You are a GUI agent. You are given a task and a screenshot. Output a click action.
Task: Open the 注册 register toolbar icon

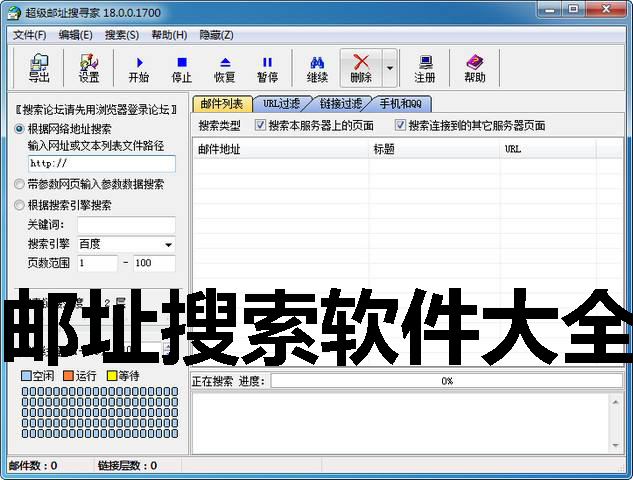pyautogui.click(x=425, y=68)
